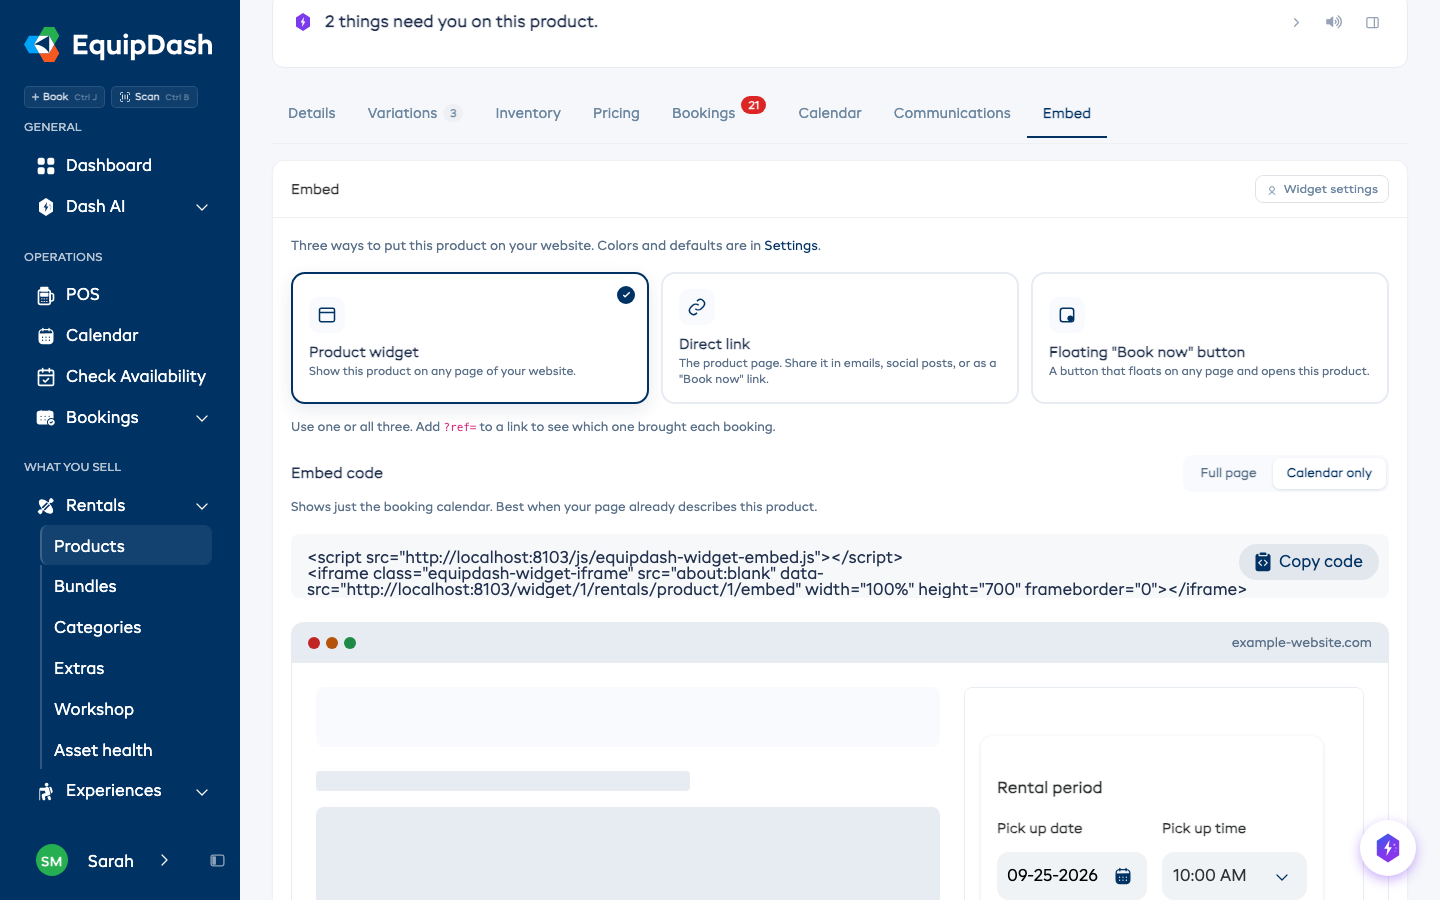The image size is (1440, 900).
Task: Open the Bookings tab with 21 badge
Action: [x=718, y=113]
